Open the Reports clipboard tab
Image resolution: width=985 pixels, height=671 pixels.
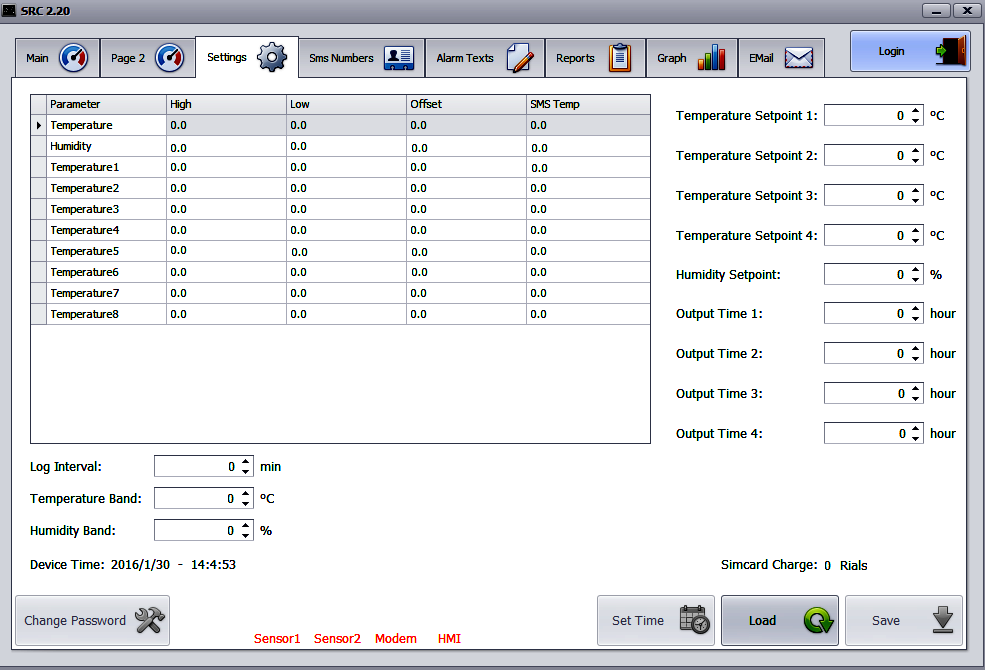[595, 58]
